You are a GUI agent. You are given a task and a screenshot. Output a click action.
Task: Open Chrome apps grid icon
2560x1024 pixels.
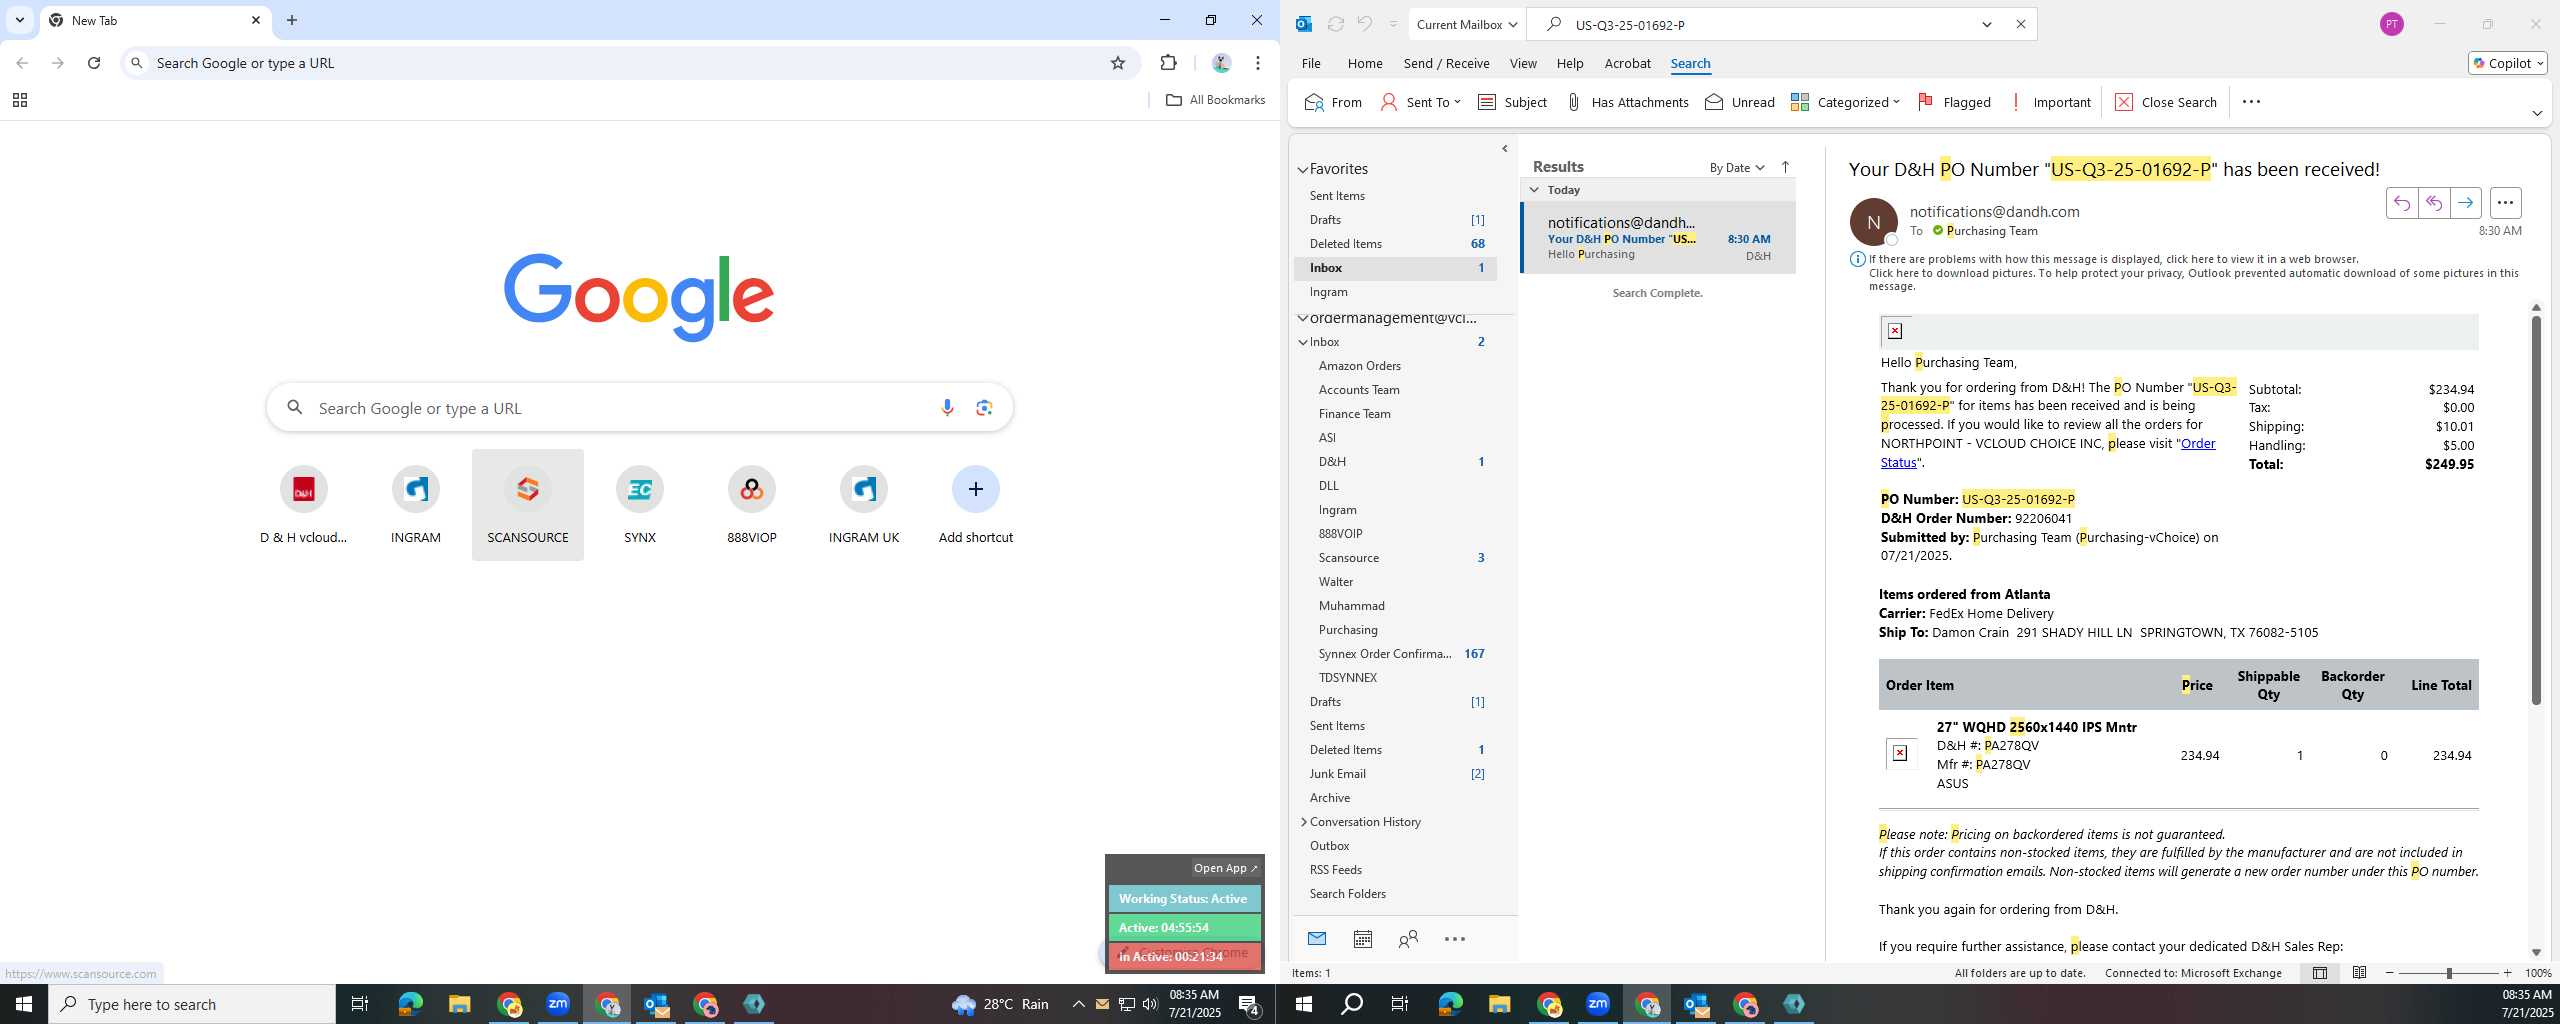coord(19,100)
